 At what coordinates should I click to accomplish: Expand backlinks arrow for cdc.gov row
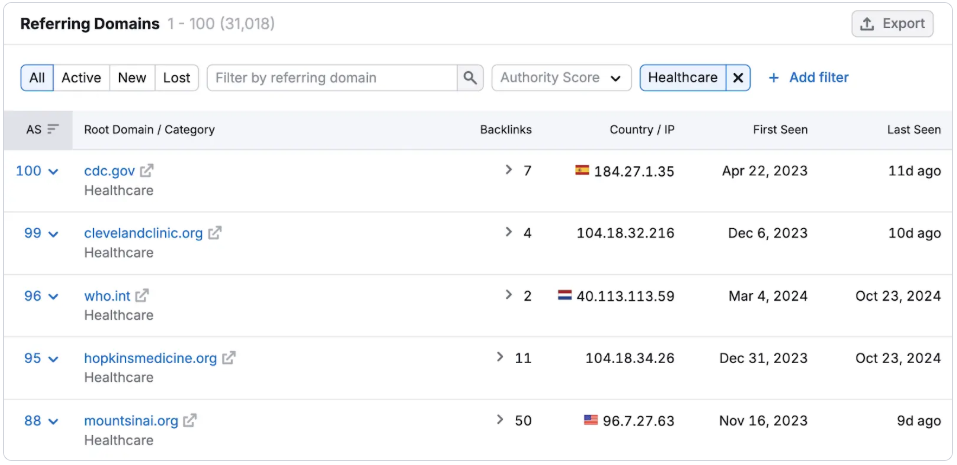click(x=508, y=170)
